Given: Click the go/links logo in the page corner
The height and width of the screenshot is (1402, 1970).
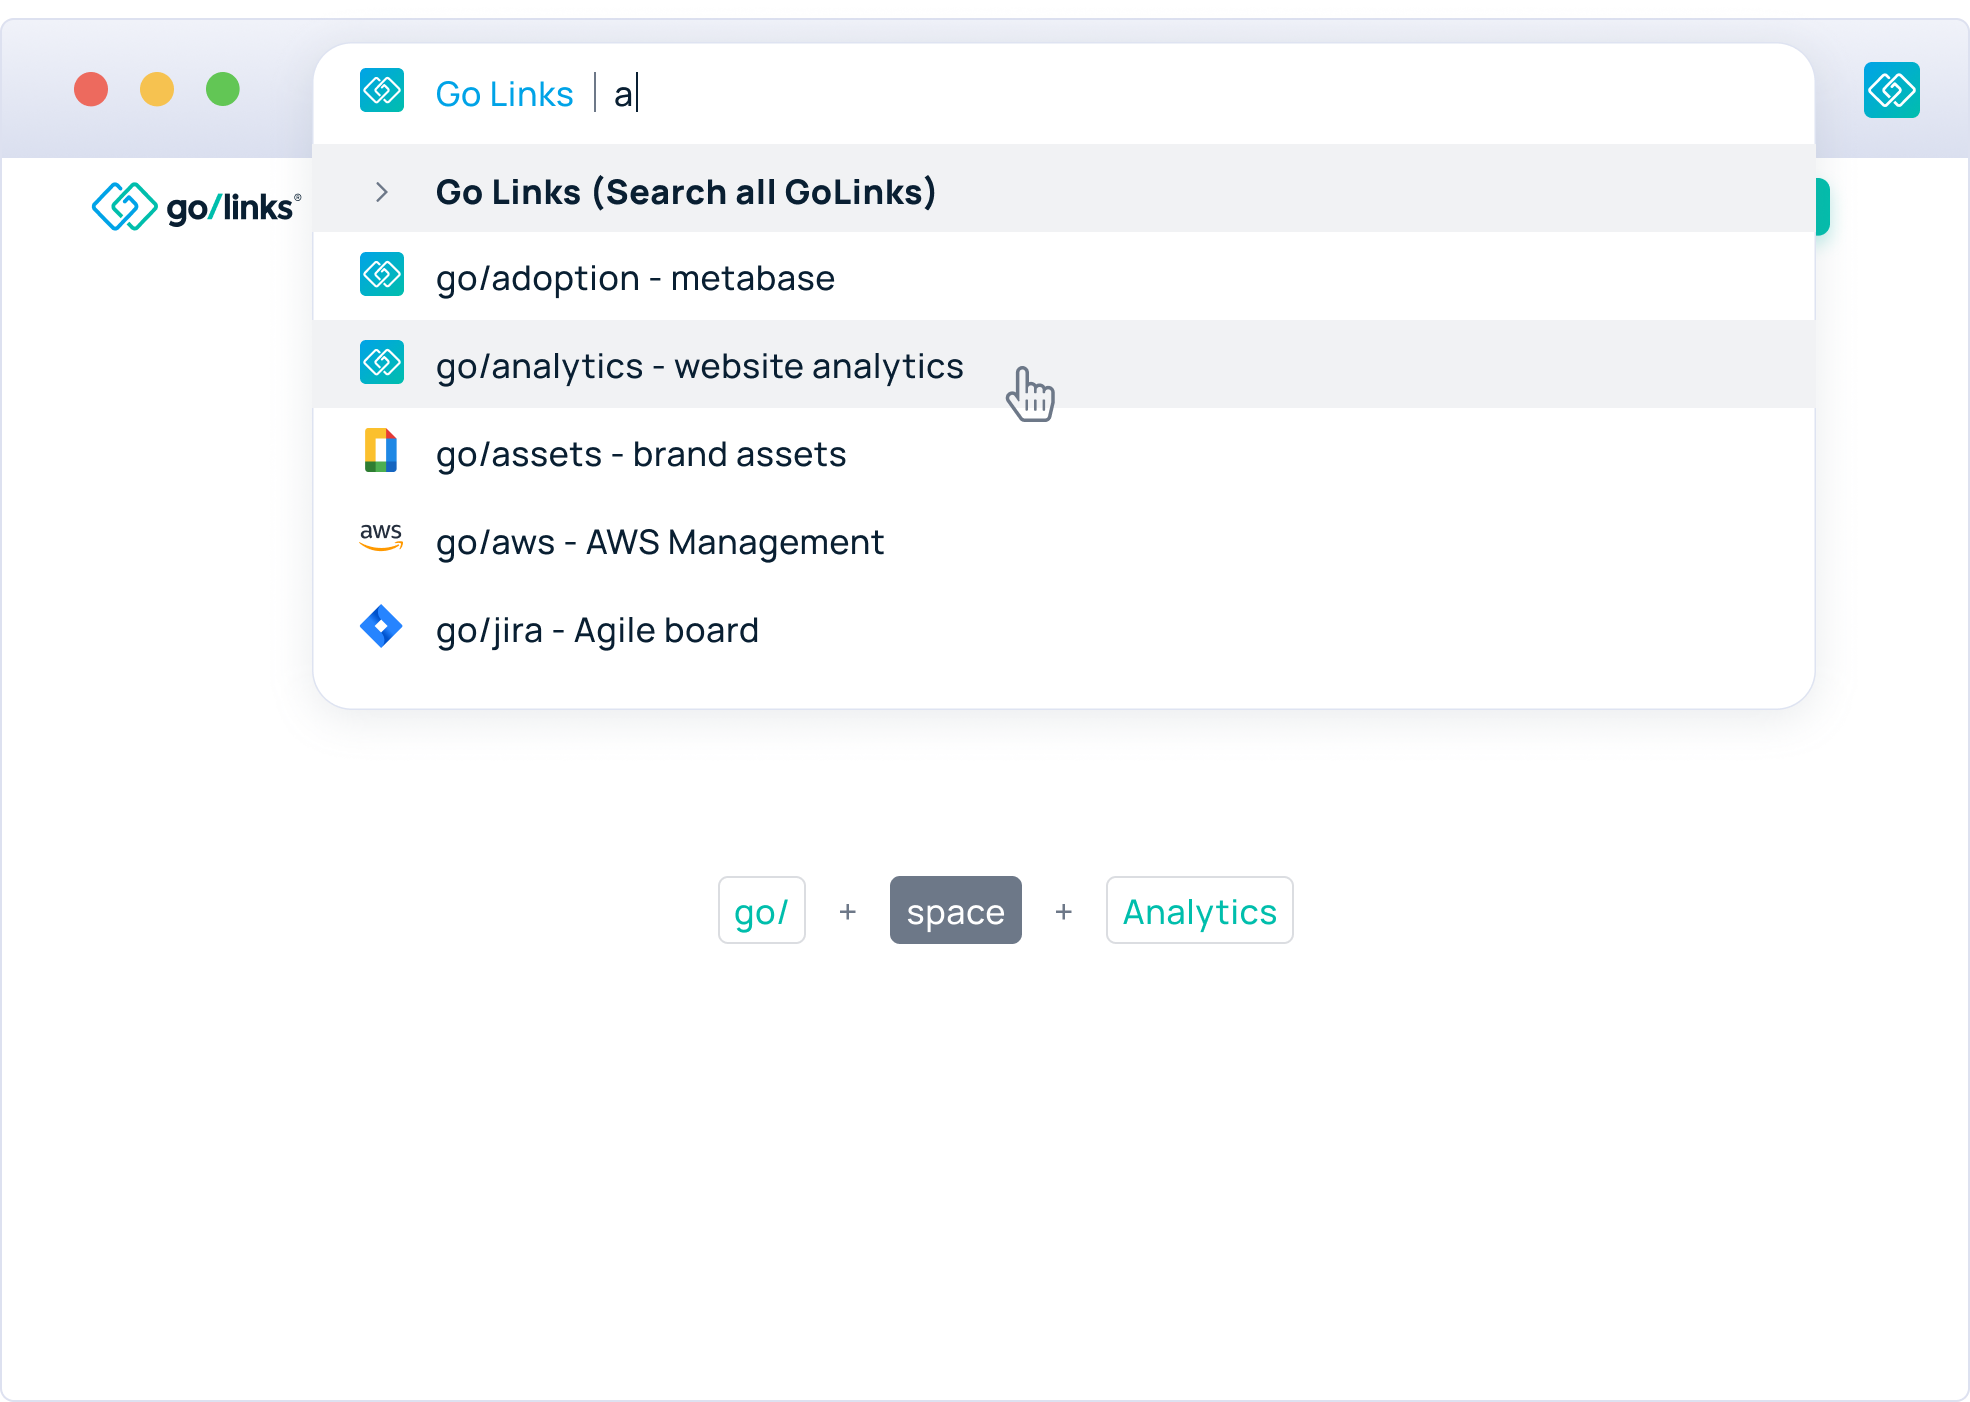Looking at the screenshot, I should click(x=196, y=207).
